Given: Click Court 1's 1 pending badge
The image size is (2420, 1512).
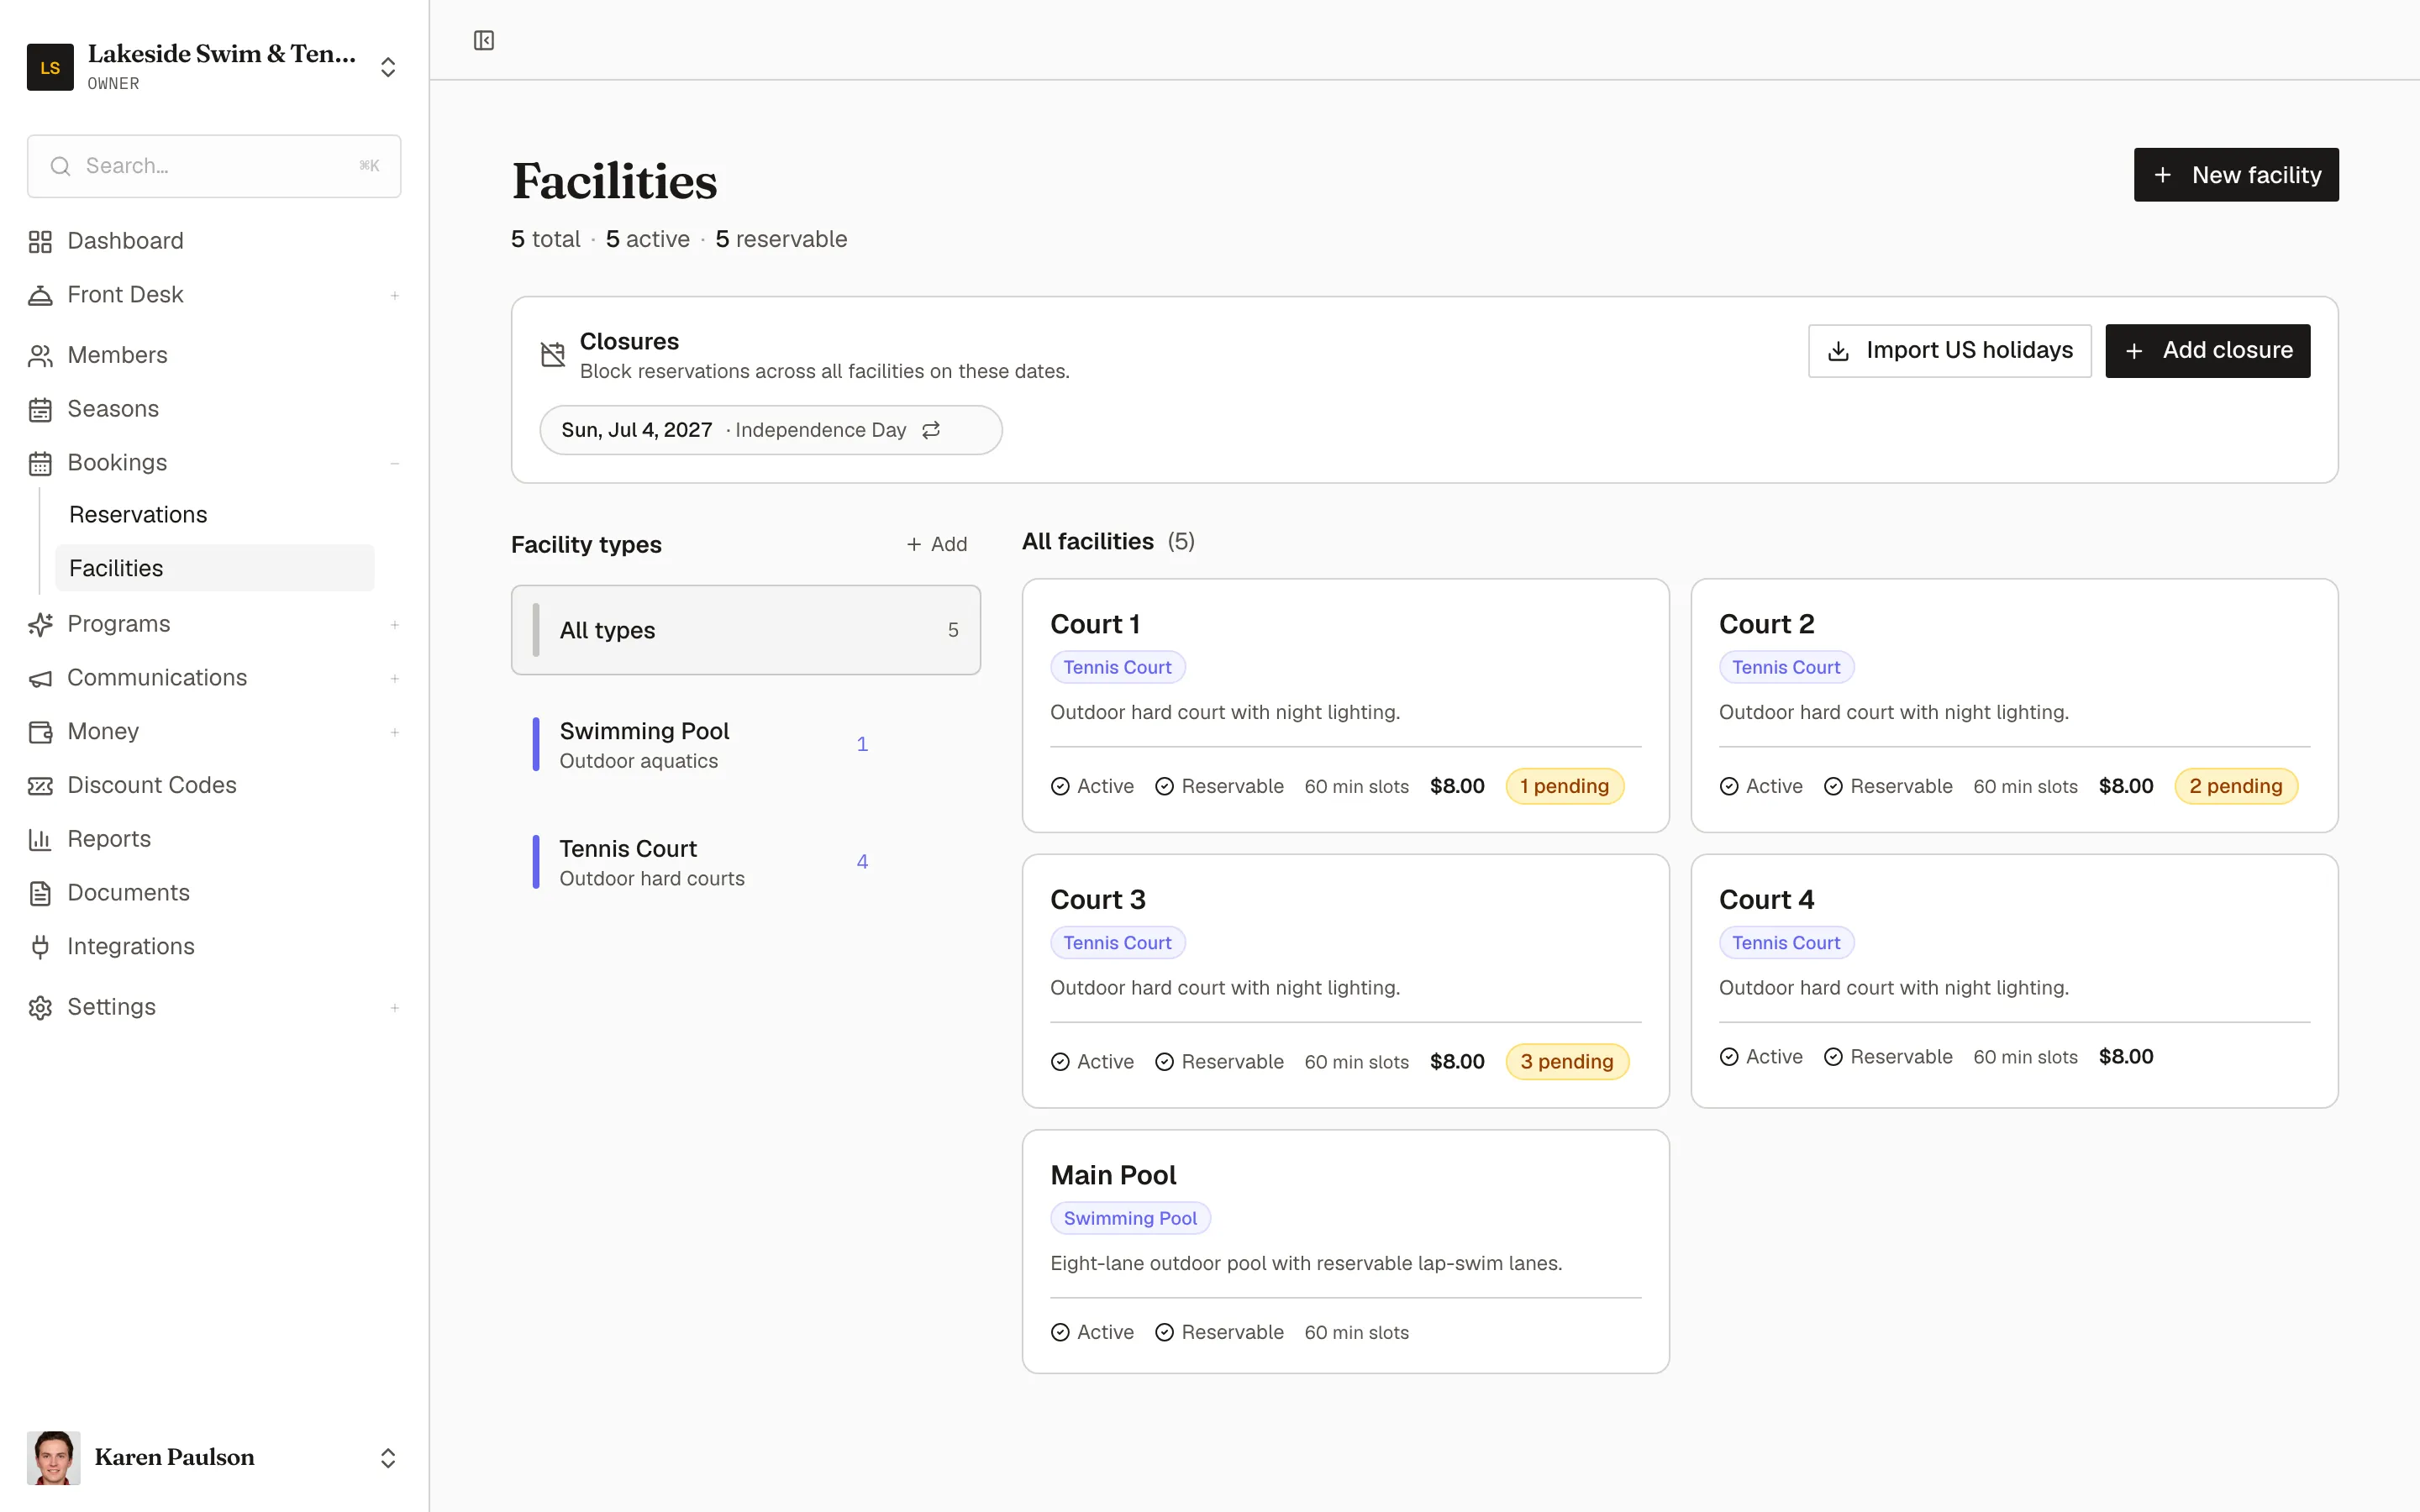Looking at the screenshot, I should point(1564,786).
